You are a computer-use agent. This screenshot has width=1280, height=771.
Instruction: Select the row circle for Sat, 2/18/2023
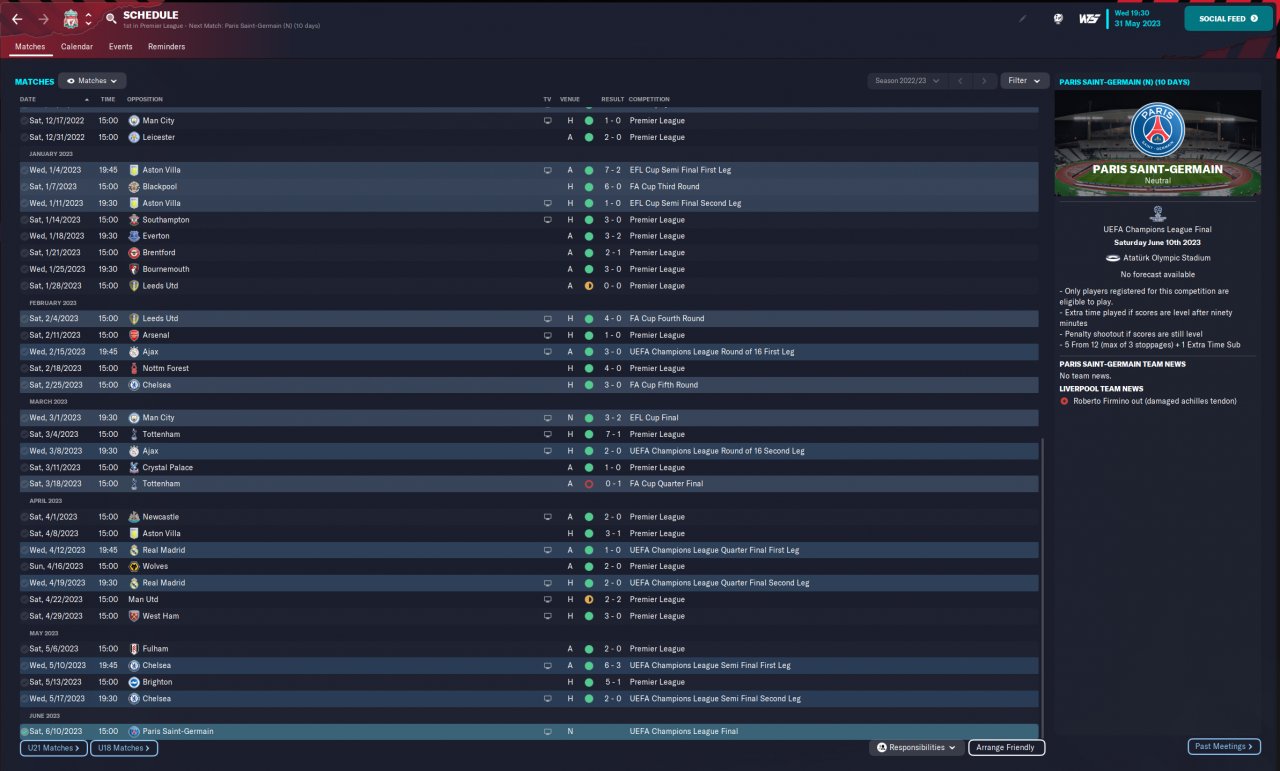pyautogui.click(x=24, y=368)
